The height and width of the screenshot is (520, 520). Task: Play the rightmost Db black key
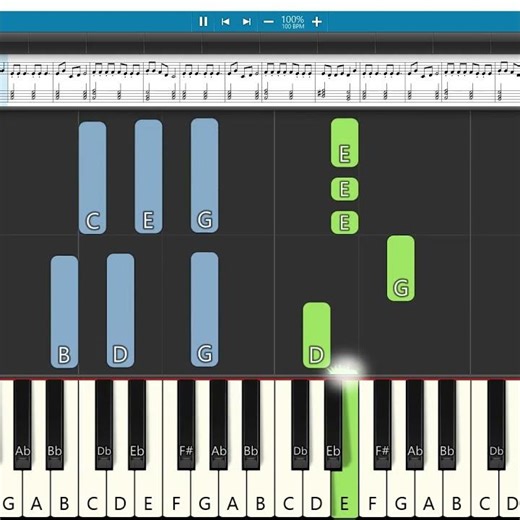tap(496, 425)
